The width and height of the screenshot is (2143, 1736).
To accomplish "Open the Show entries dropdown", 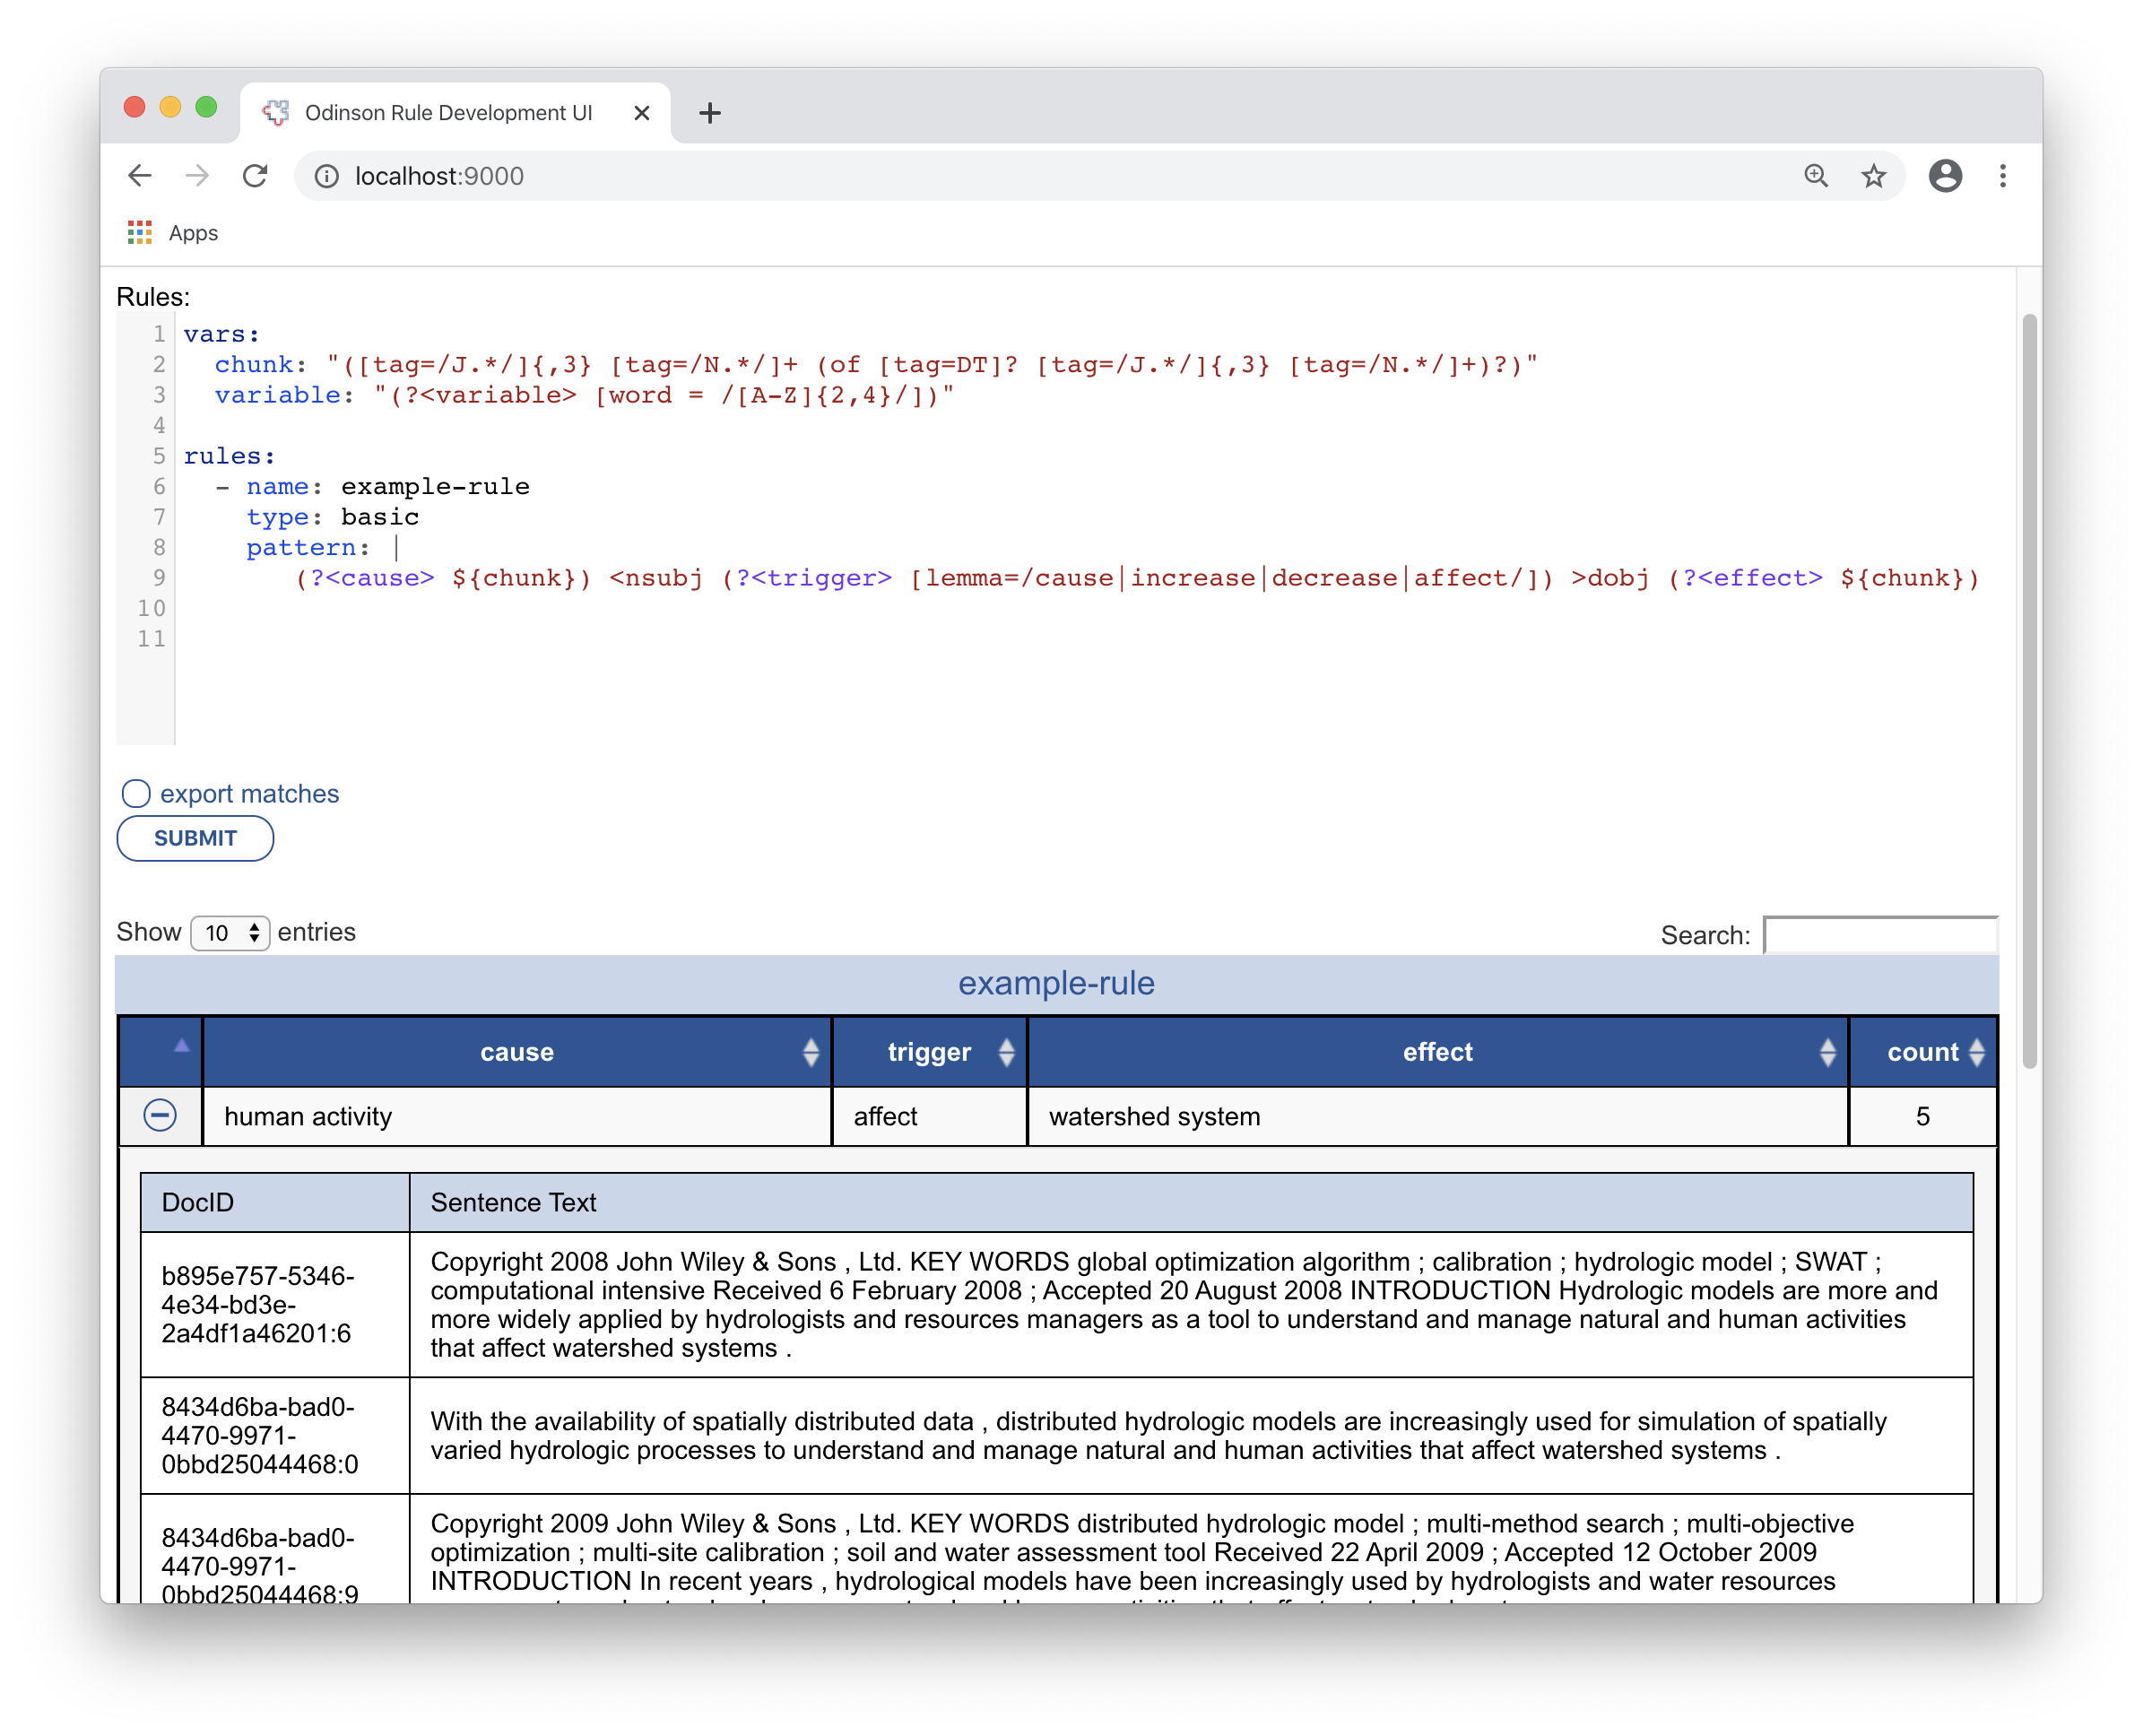I will pos(230,933).
